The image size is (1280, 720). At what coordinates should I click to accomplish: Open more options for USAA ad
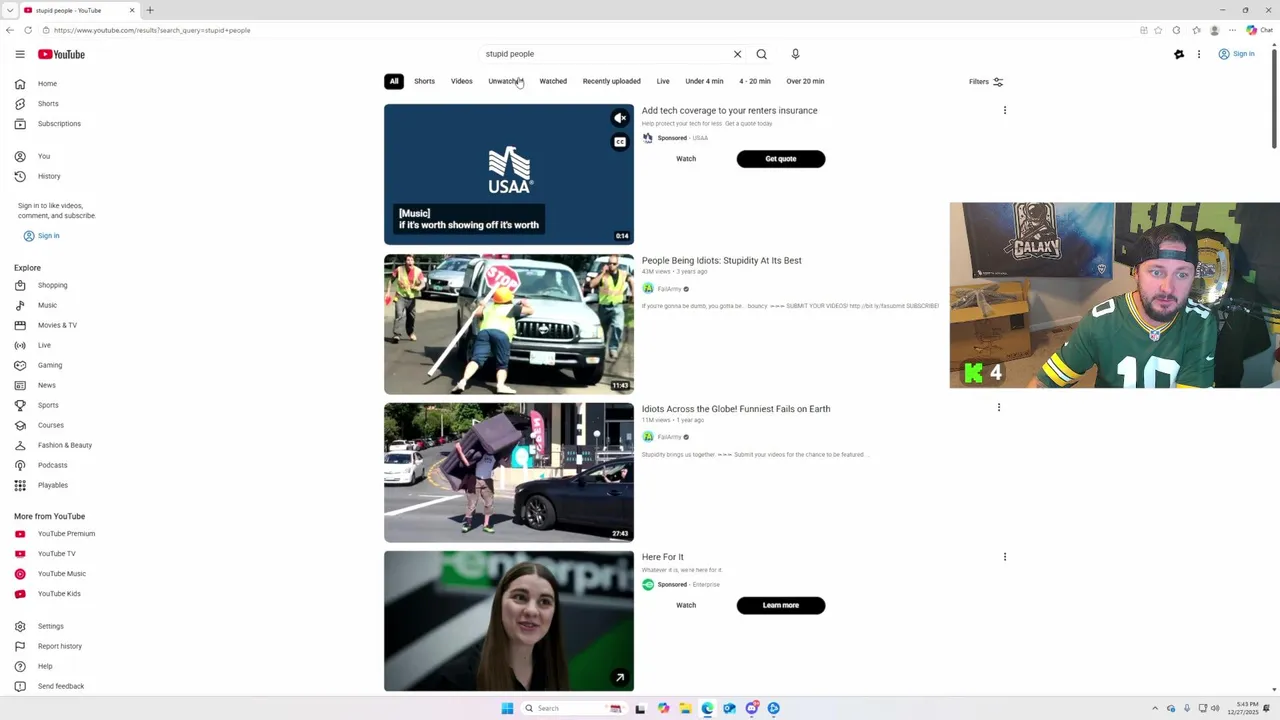click(1005, 110)
